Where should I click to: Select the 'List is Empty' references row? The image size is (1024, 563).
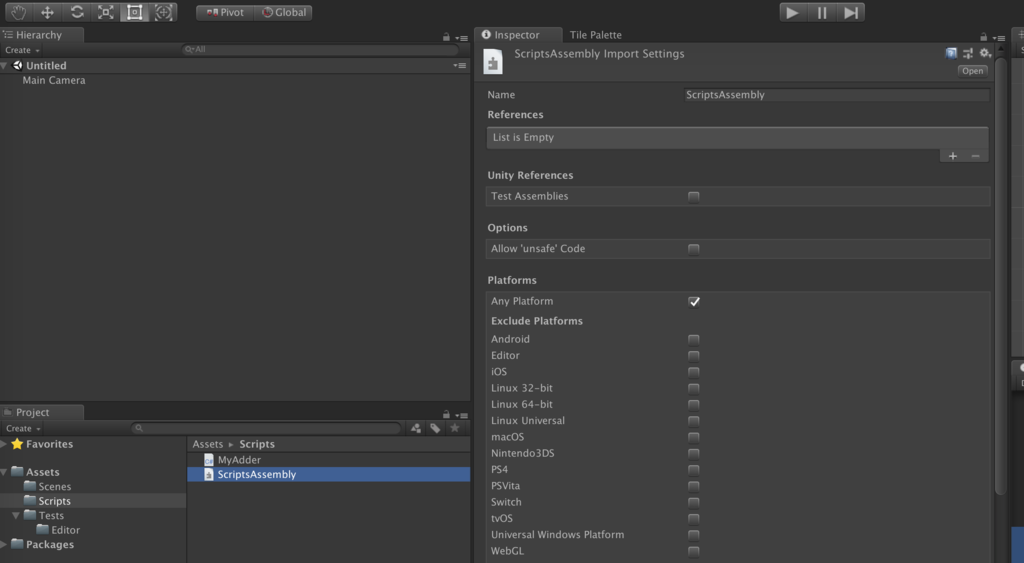[x=737, y=137]
